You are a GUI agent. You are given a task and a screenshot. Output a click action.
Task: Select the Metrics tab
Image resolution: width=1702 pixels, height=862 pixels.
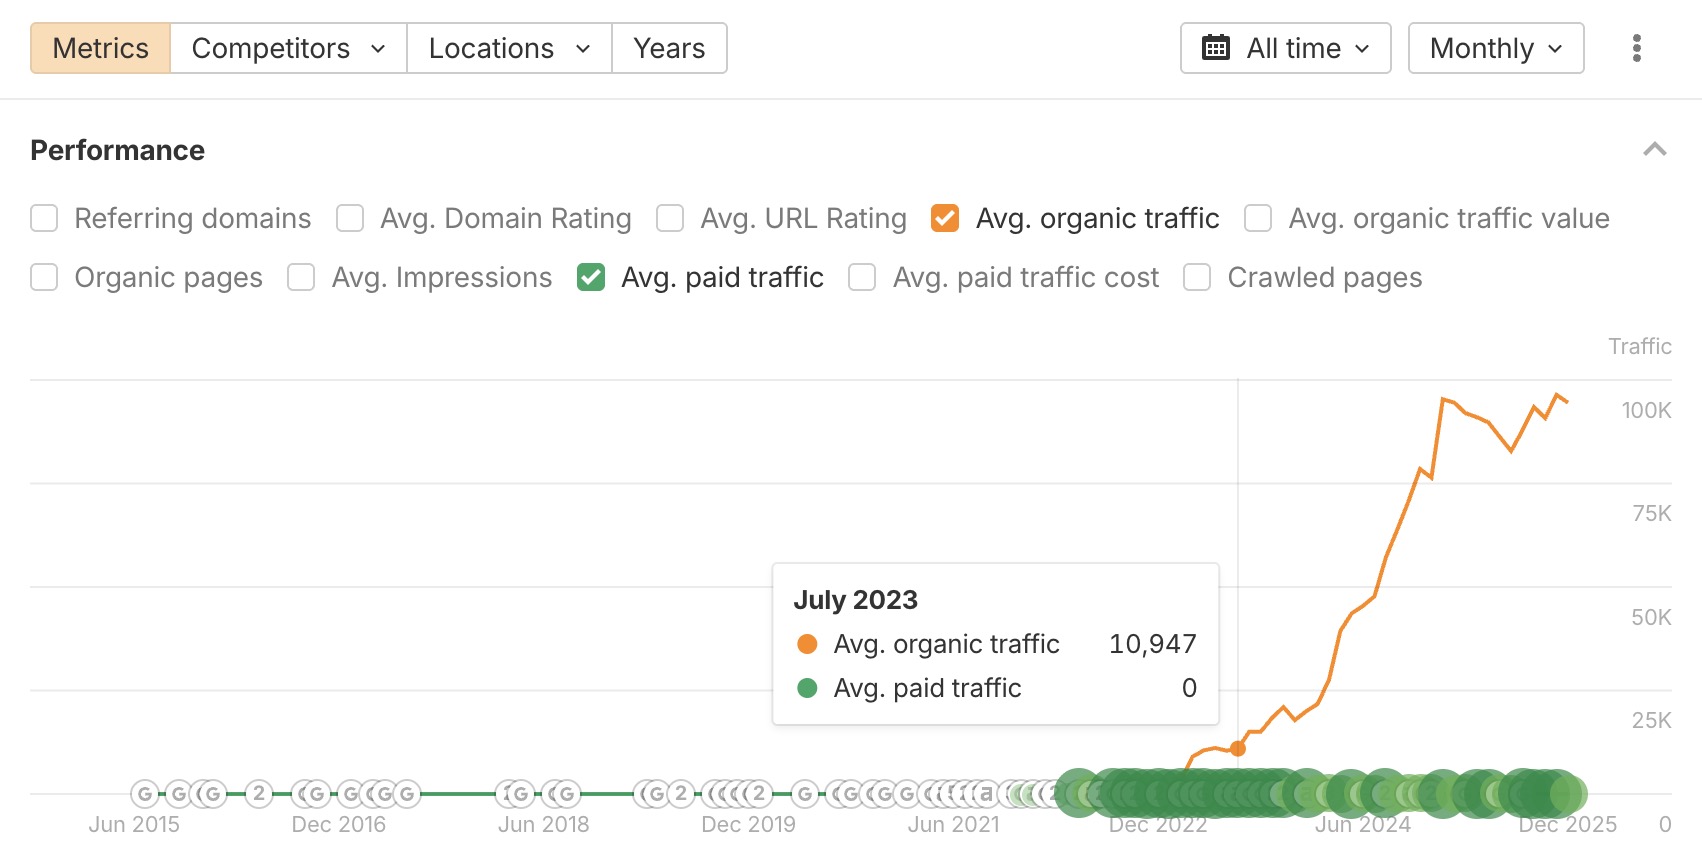point(100,48)
